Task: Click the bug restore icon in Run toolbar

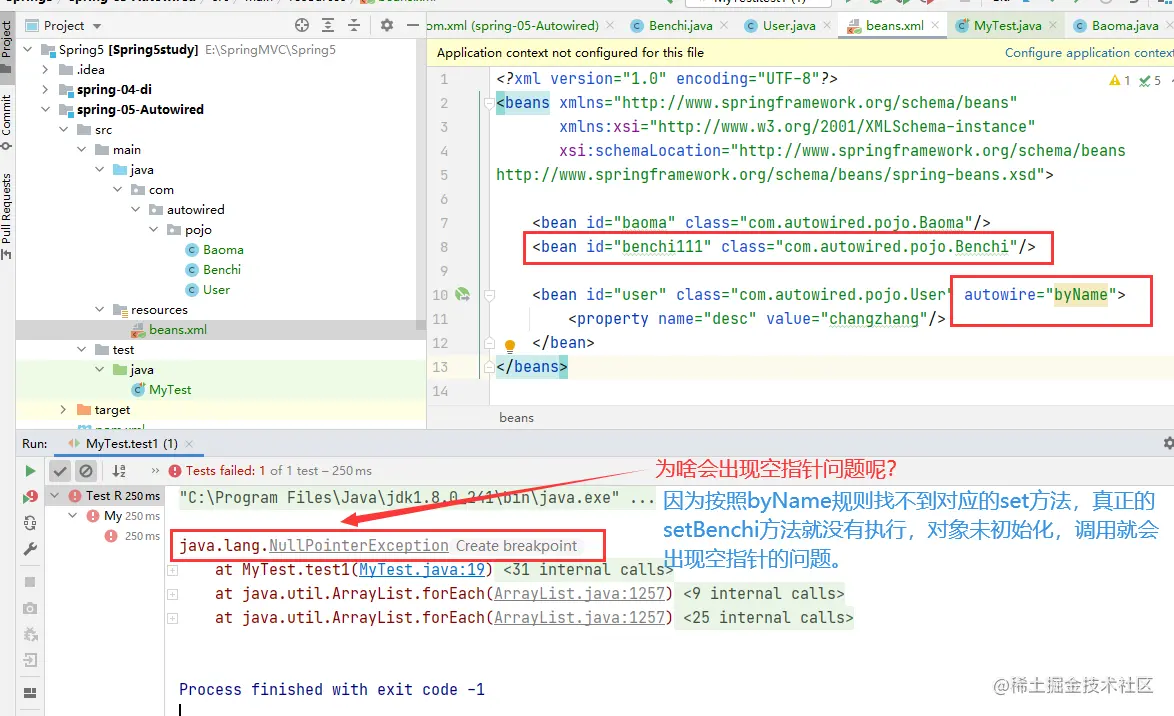Action: 30,634
